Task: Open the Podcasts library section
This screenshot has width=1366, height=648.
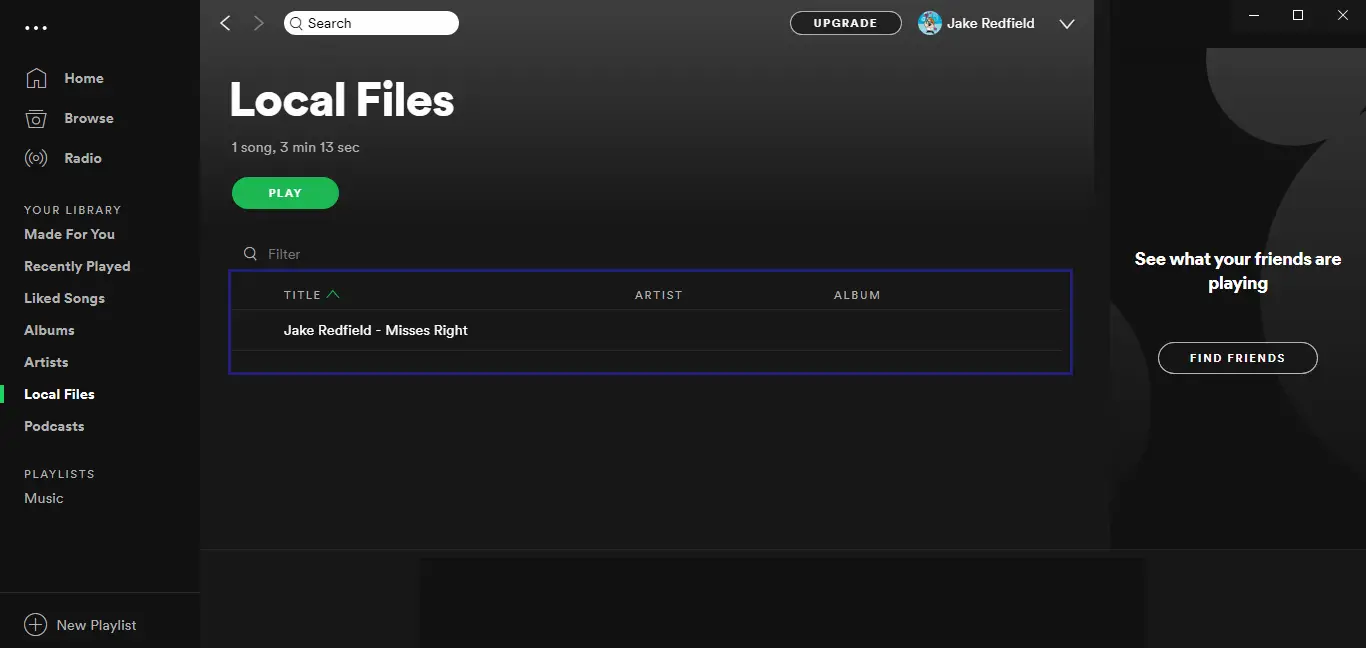Action: pos(54,426)
